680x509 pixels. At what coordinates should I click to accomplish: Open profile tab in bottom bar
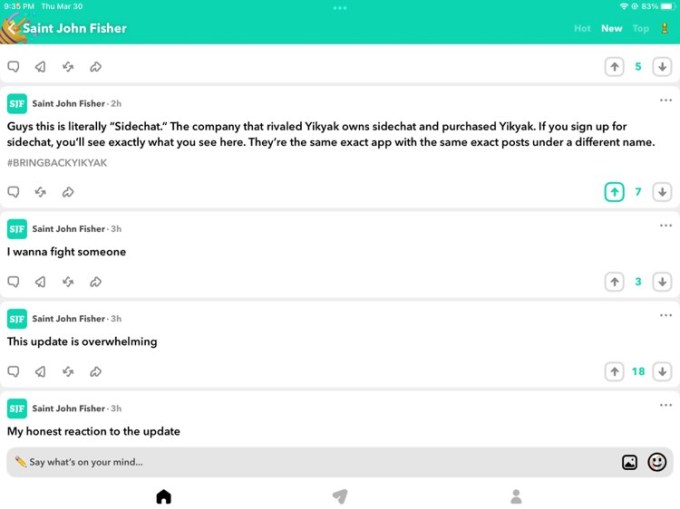click(x=516, y=496)
